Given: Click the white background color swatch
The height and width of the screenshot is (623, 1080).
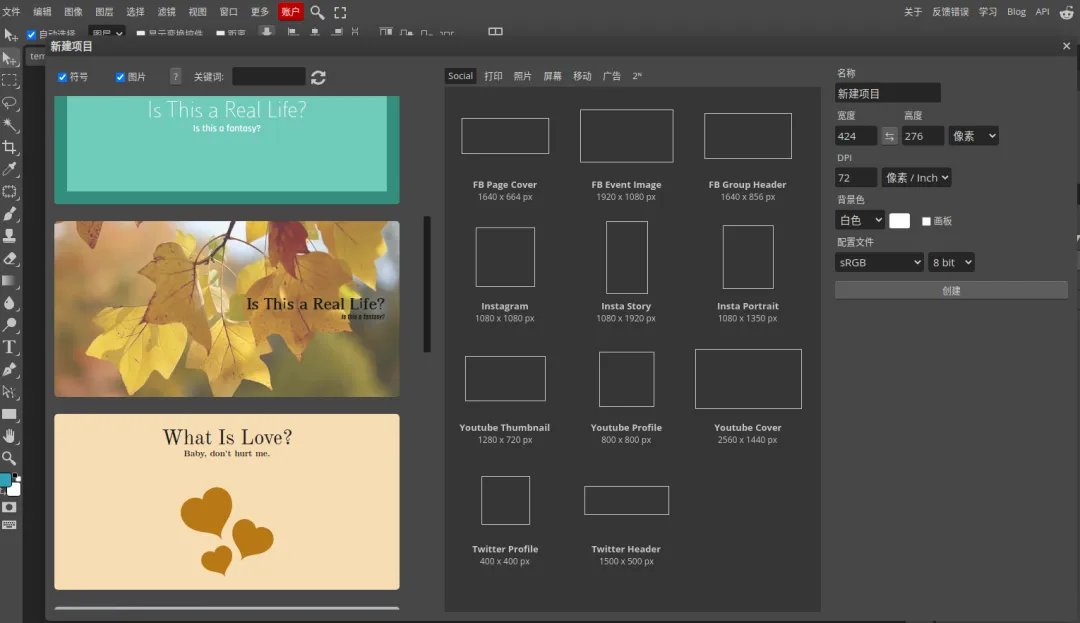Looking at the screenshot, I should point(899,221).
